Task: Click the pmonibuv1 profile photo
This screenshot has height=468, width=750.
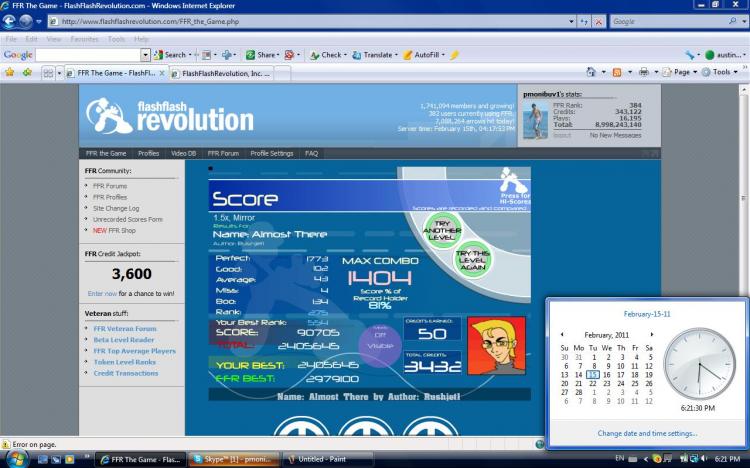Action: click(x=535, y=121)
